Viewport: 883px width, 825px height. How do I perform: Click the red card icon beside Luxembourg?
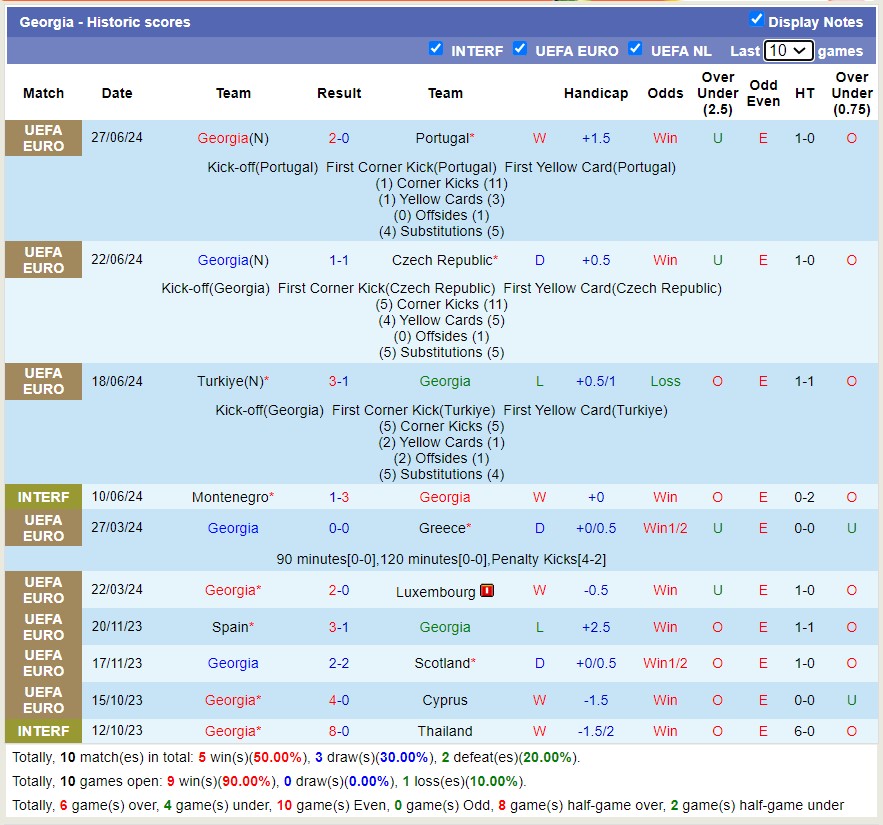[487, 591]
